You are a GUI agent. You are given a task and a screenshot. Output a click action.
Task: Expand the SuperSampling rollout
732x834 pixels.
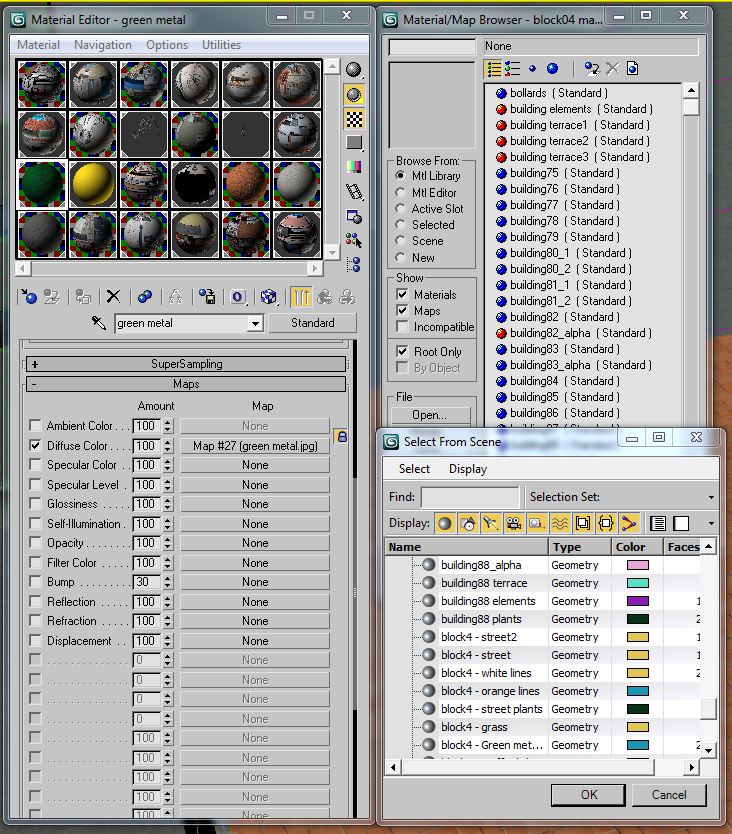pos(186,364)
